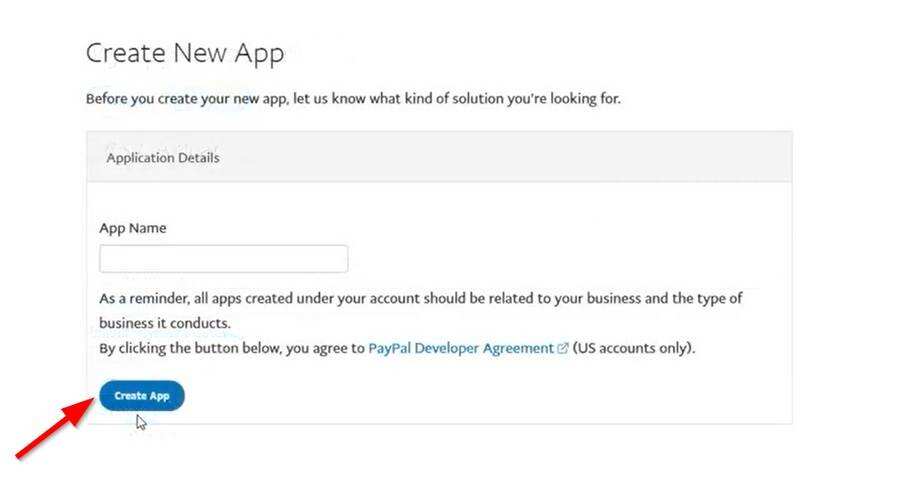Select the Application Details panel header

coord(439,157)
